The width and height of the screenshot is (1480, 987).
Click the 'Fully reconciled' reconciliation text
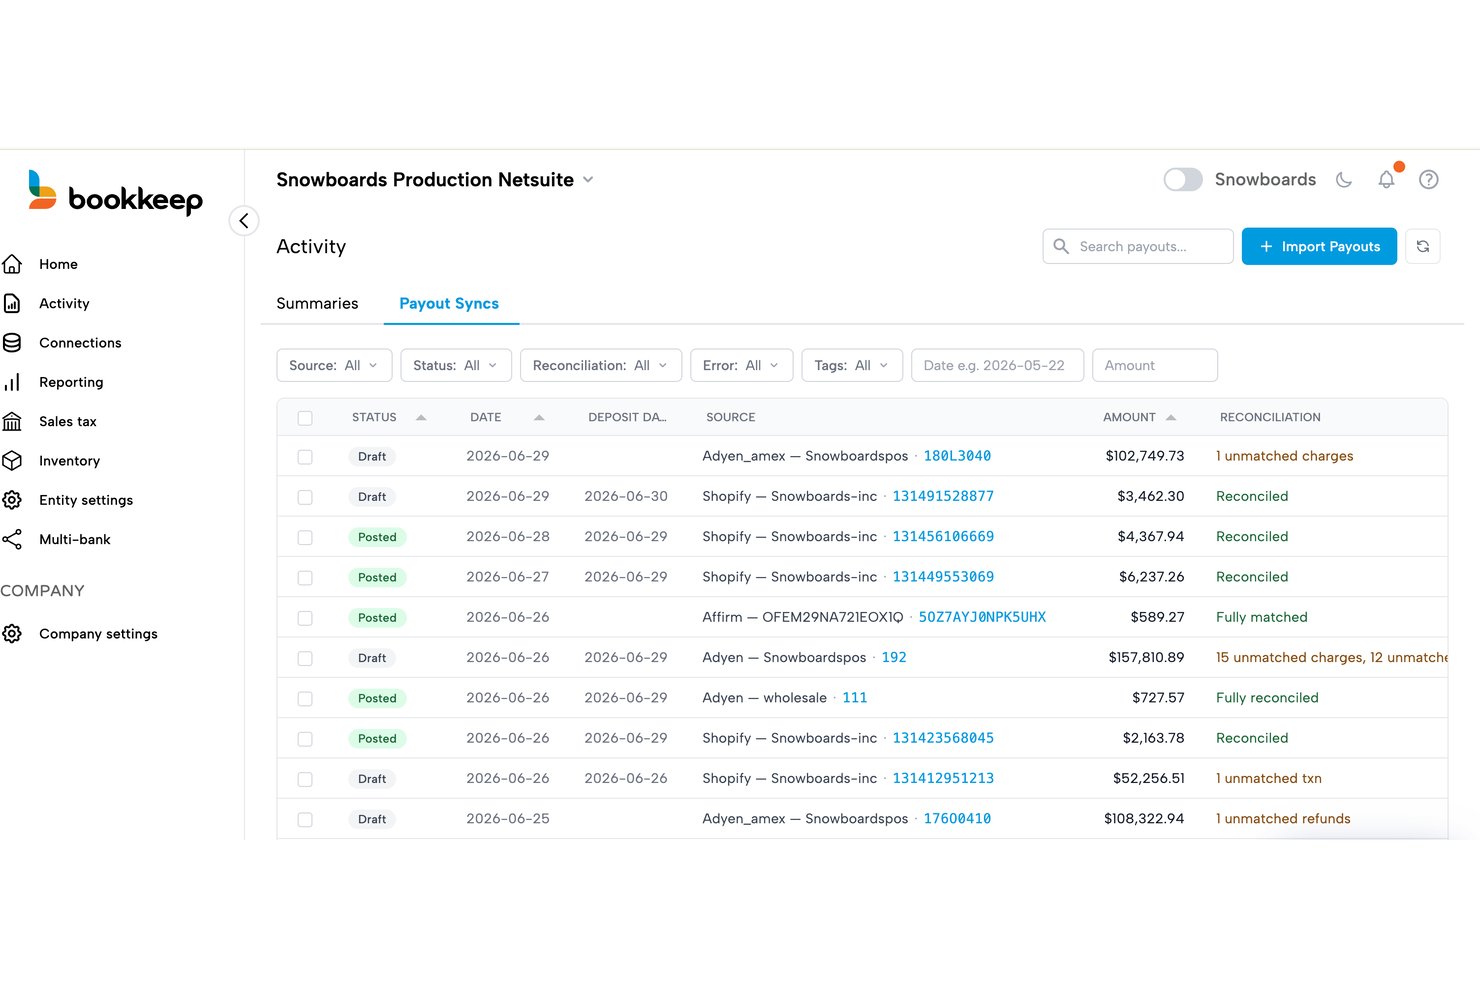tap(1267, 698)
